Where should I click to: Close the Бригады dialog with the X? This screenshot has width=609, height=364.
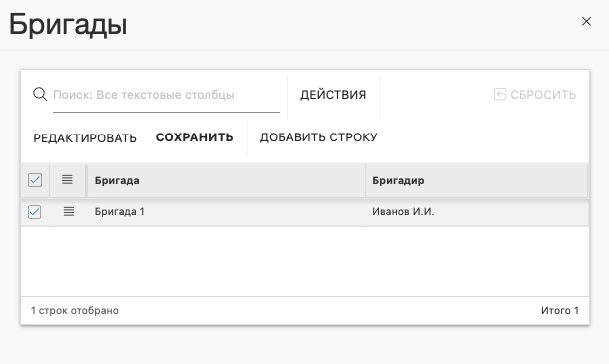point(586,21)
